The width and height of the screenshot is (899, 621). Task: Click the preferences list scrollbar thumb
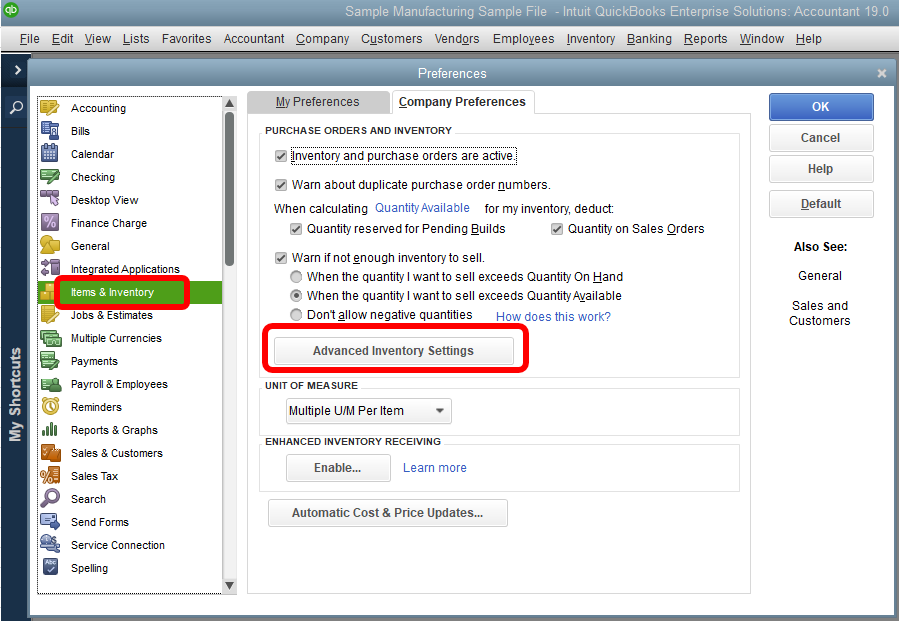(229, 189)
